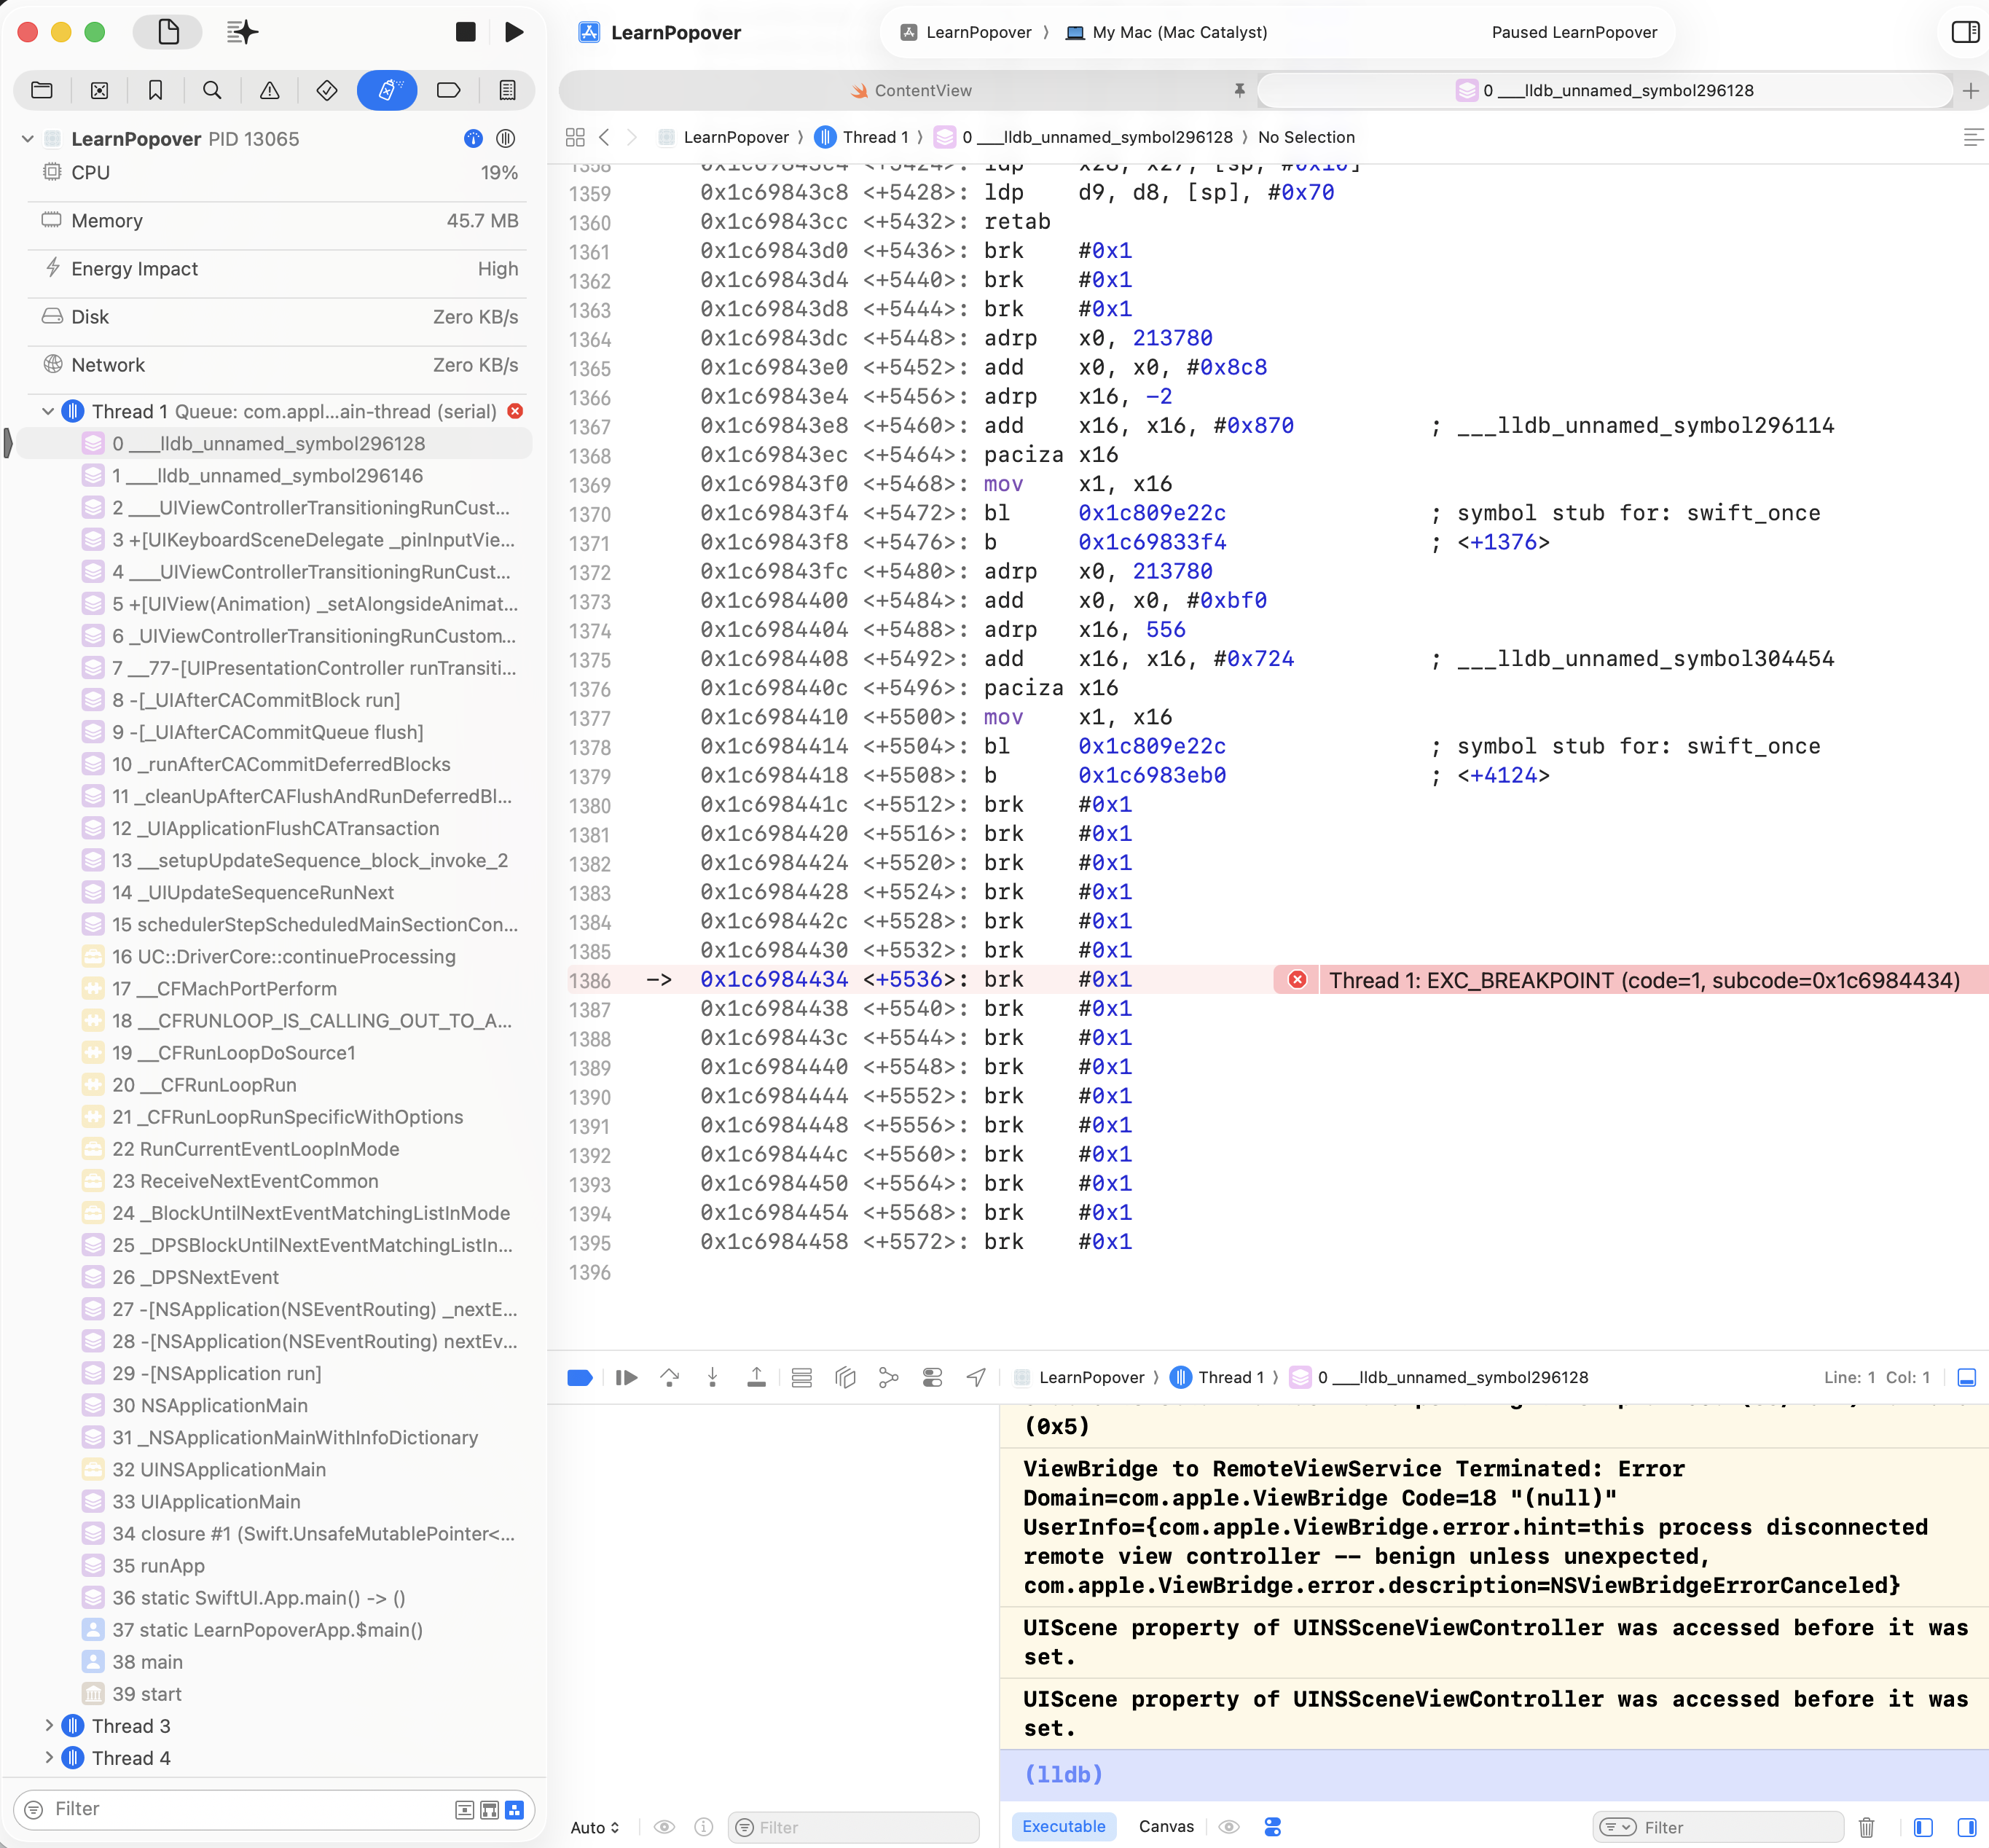The height and width of the screenshot is (1848, 1989).
Task: Click the Run play button
Action: (x=514, y=32)
